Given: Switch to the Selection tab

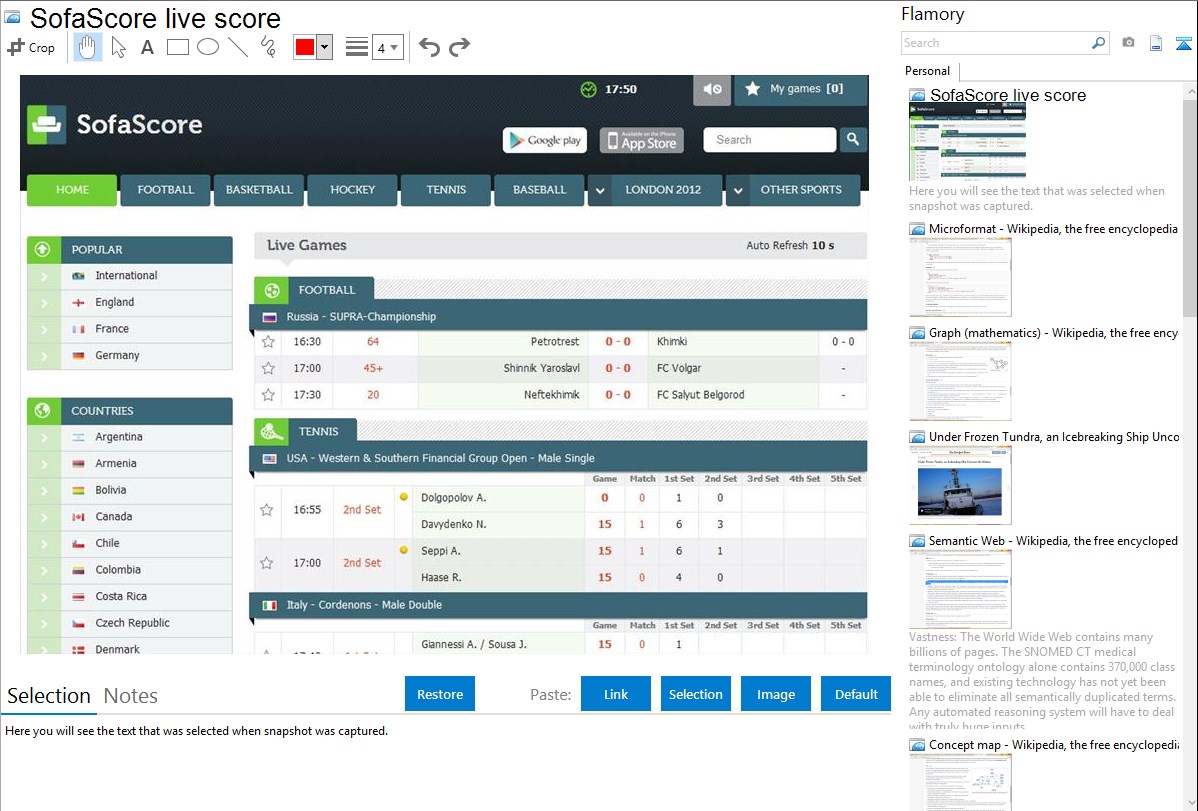Looking at the screenshot, I should 49,696.
